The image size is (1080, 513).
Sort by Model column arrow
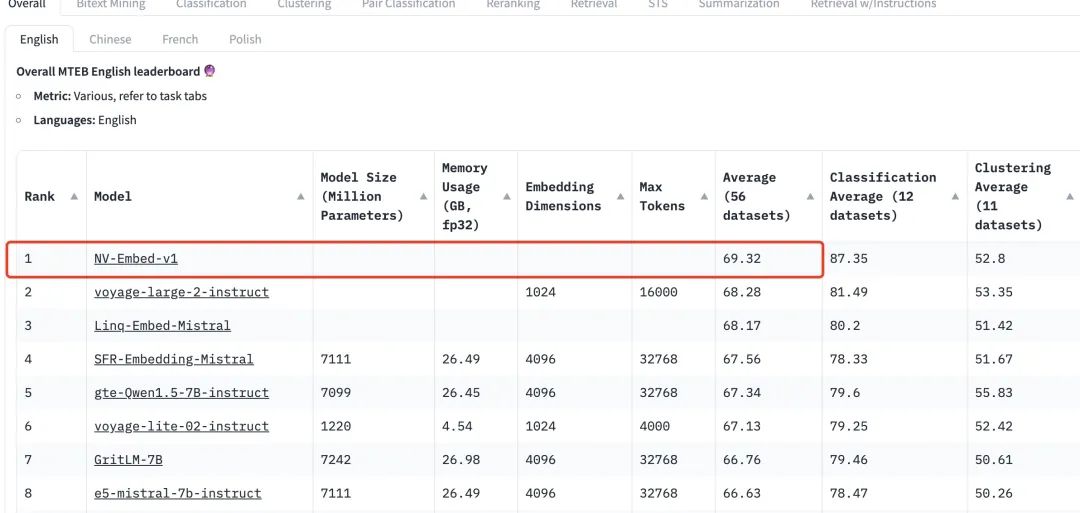coord(300,196)
